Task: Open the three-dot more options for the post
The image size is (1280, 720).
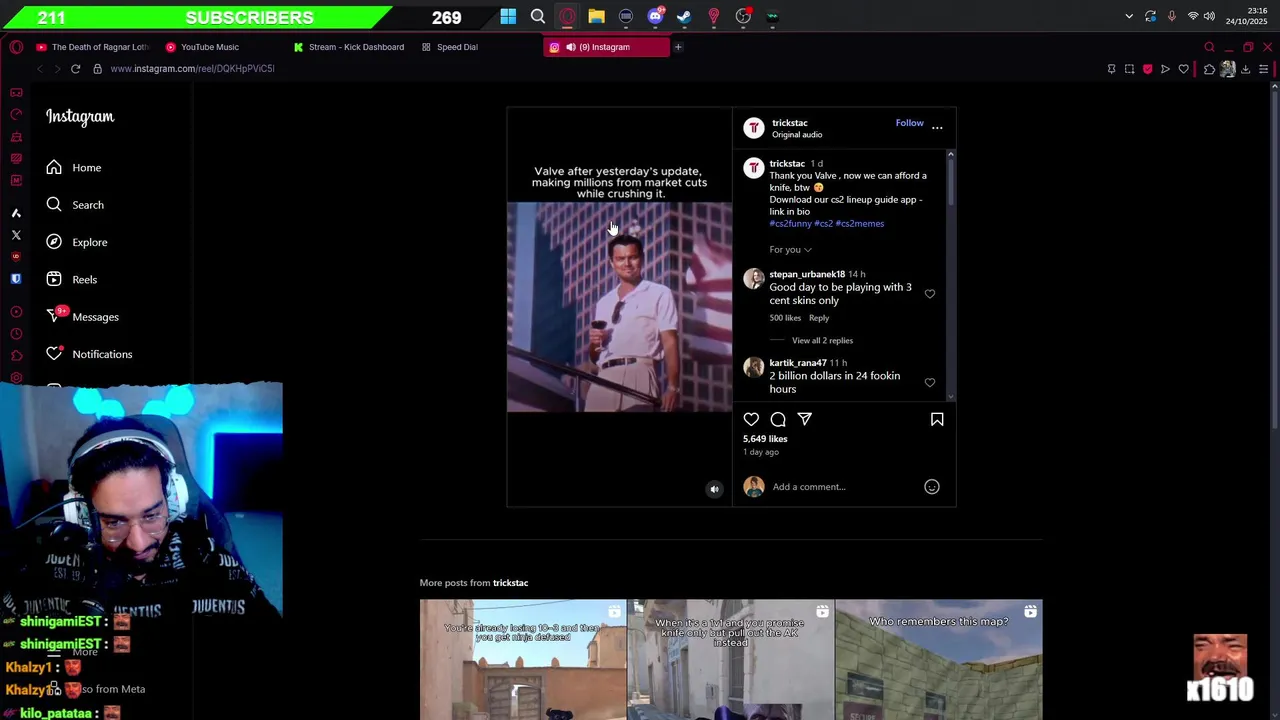Action: 937,127
